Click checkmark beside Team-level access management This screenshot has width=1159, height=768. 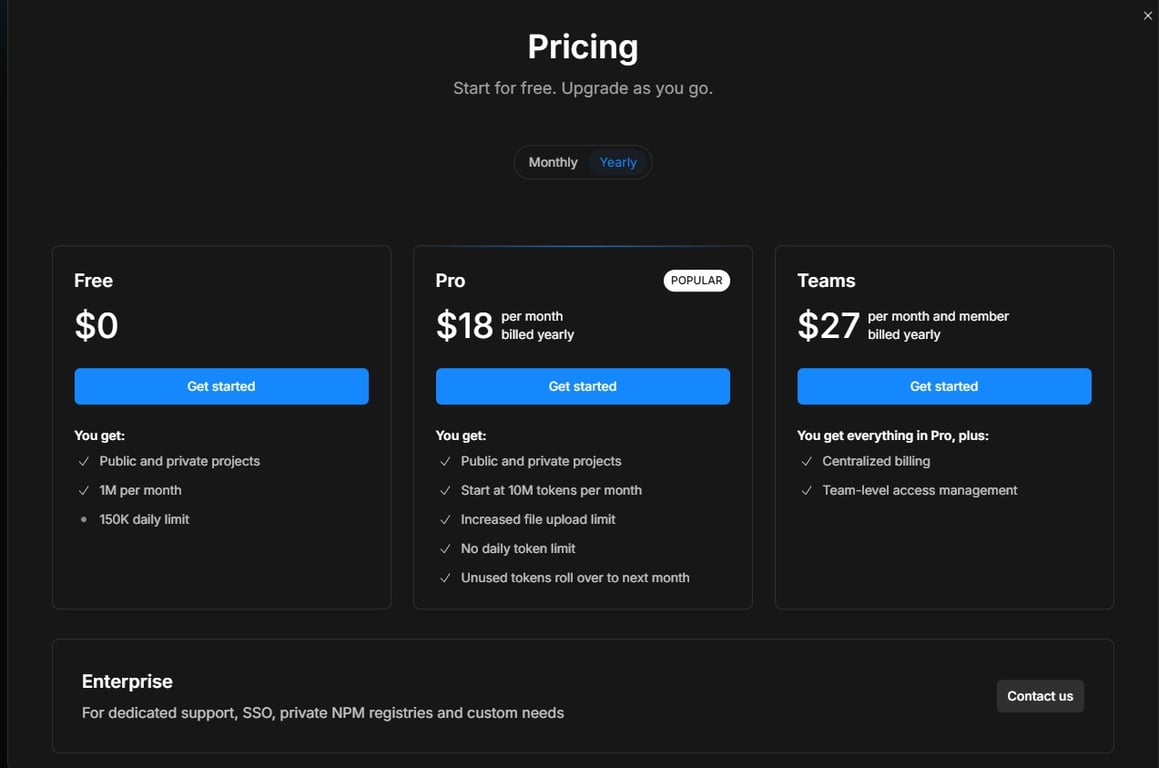point(806,491)
